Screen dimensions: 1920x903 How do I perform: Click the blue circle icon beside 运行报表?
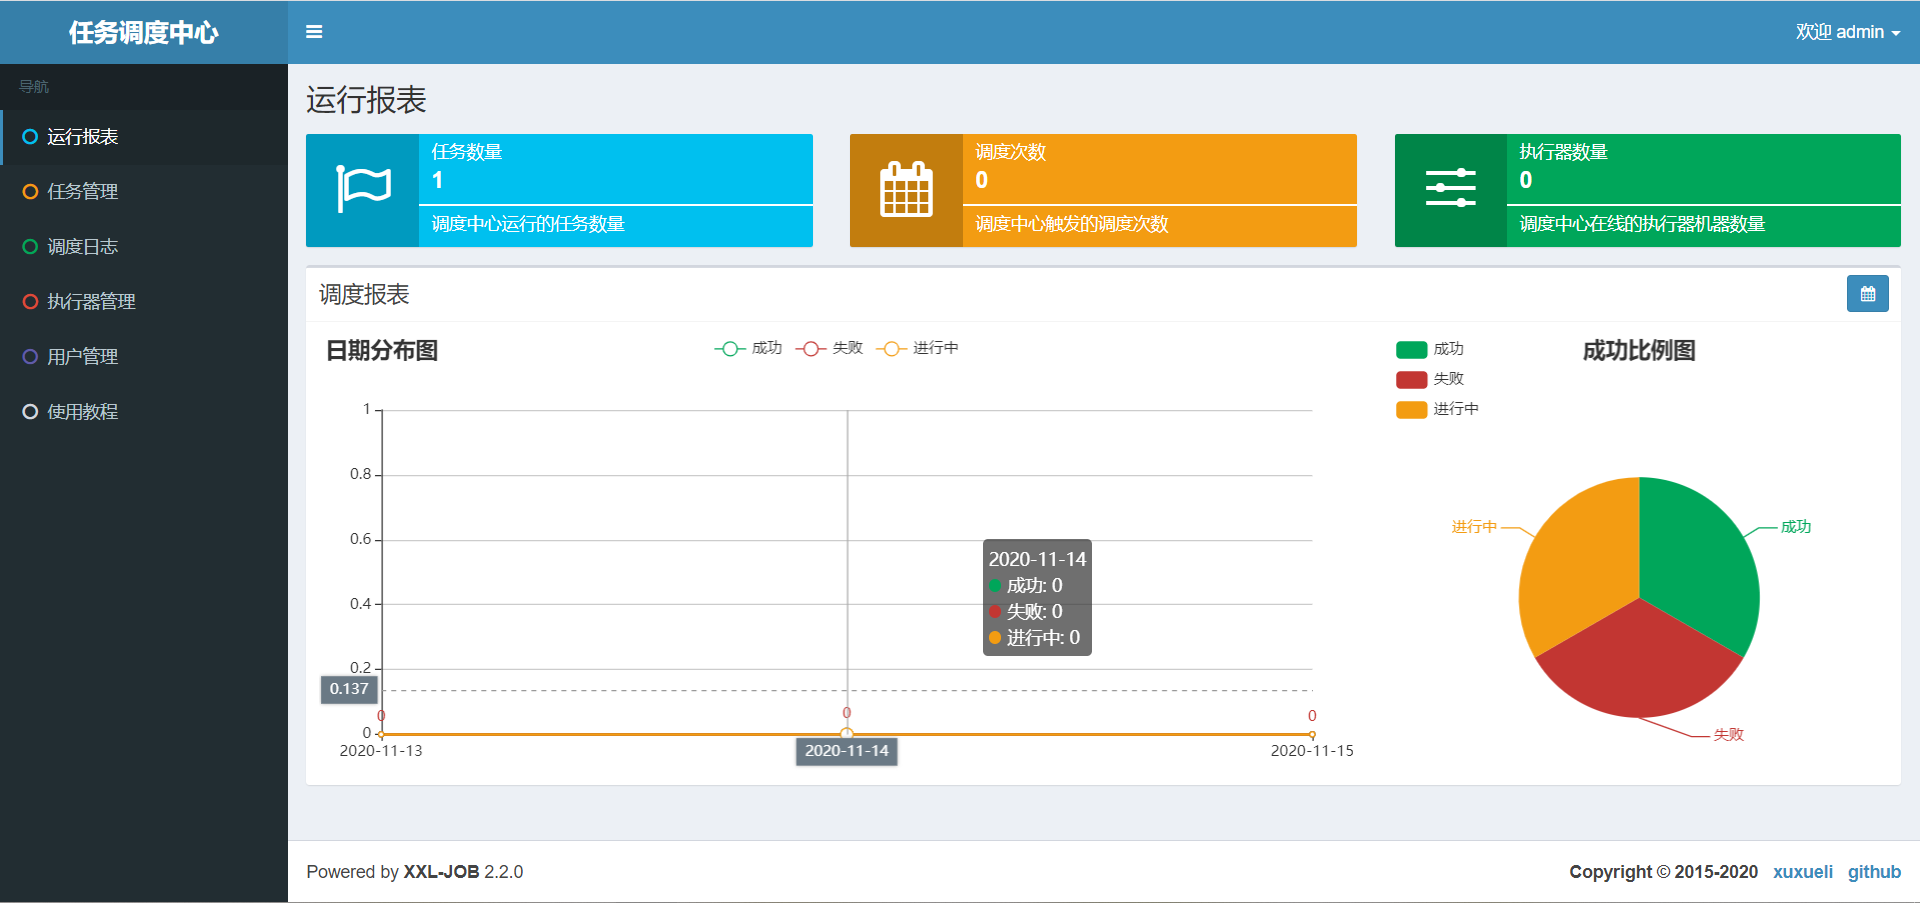pos(30,137)
